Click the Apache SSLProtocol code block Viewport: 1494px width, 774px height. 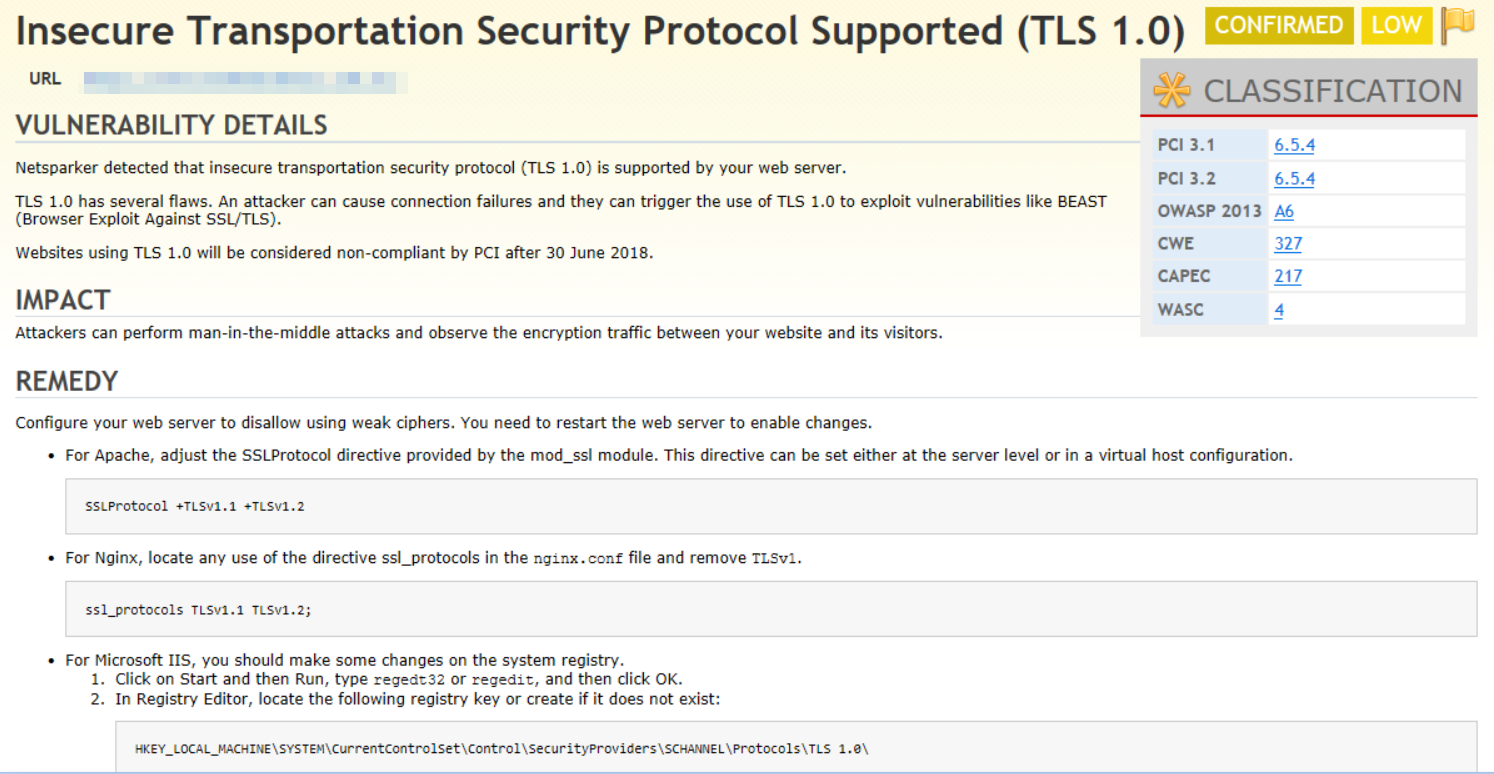tap(771, 506)
